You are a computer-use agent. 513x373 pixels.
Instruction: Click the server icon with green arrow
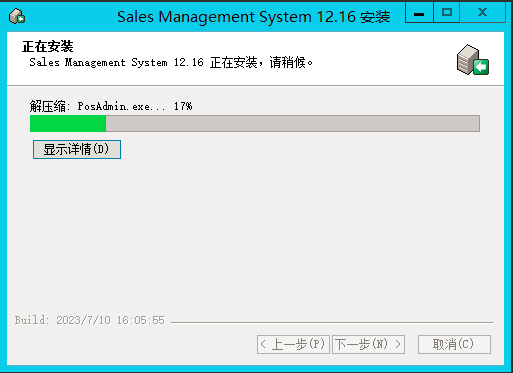click(472, 60)
